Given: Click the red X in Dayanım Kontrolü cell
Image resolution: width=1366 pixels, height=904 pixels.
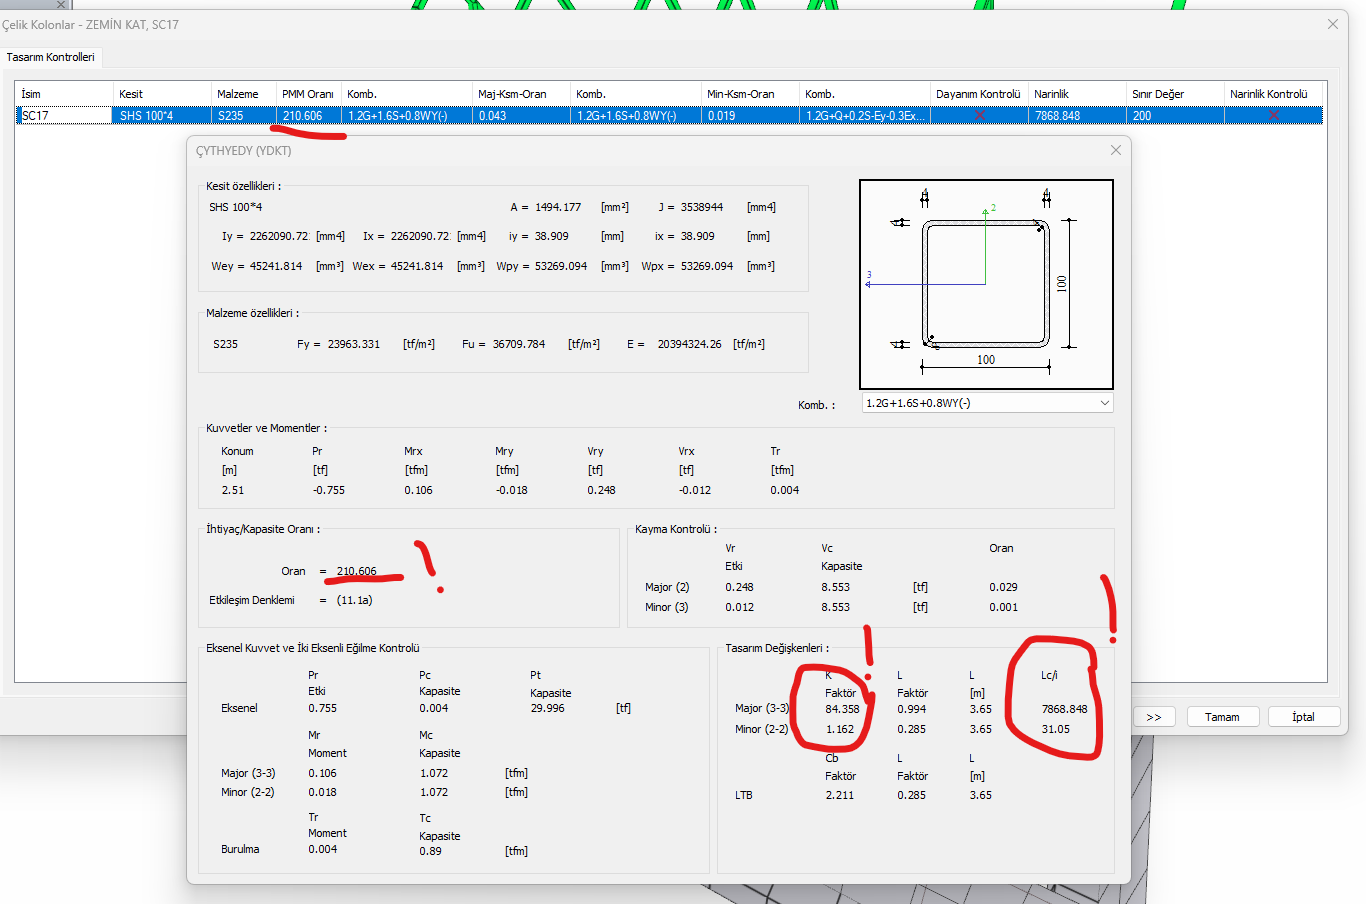Looking at the screenshot, I should coord(979,116).
